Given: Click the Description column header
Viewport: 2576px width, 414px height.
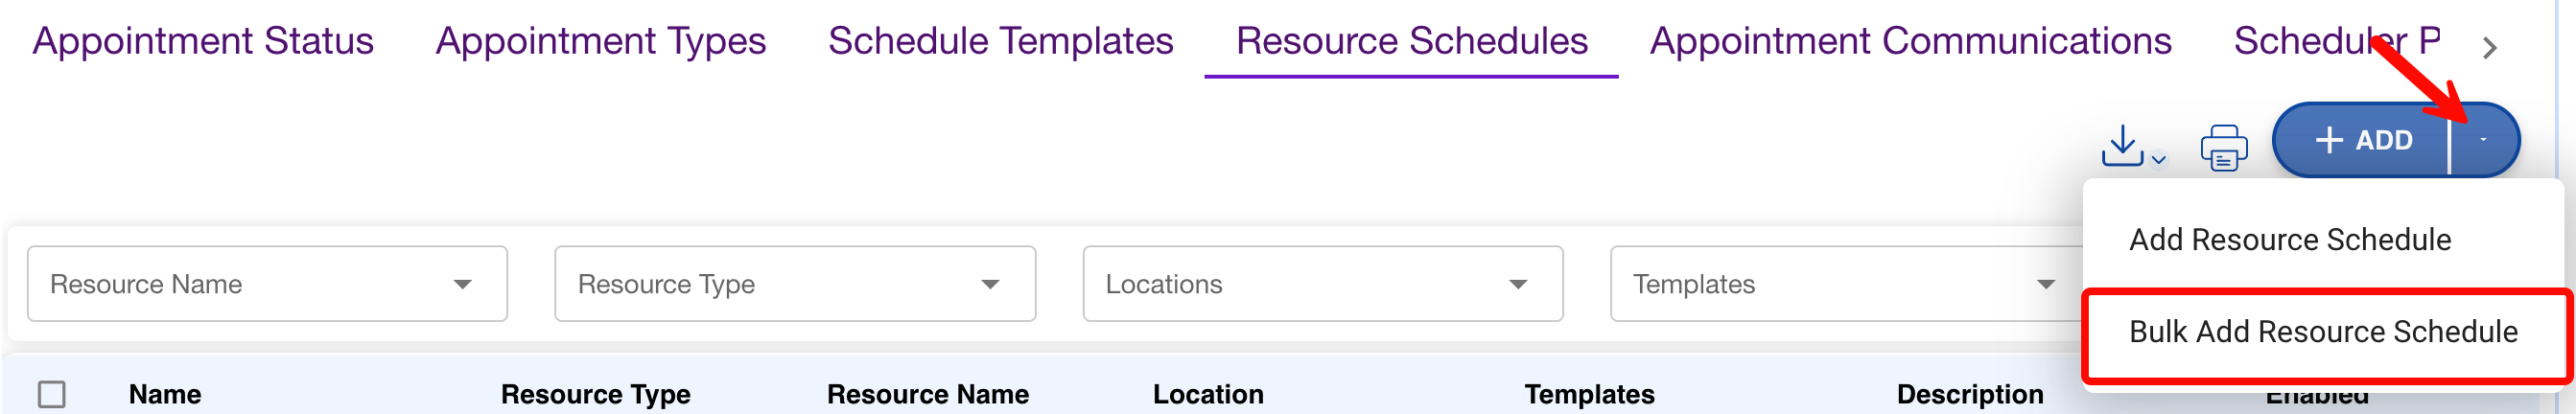Looking at the screenshot, I should point(1969,395).
